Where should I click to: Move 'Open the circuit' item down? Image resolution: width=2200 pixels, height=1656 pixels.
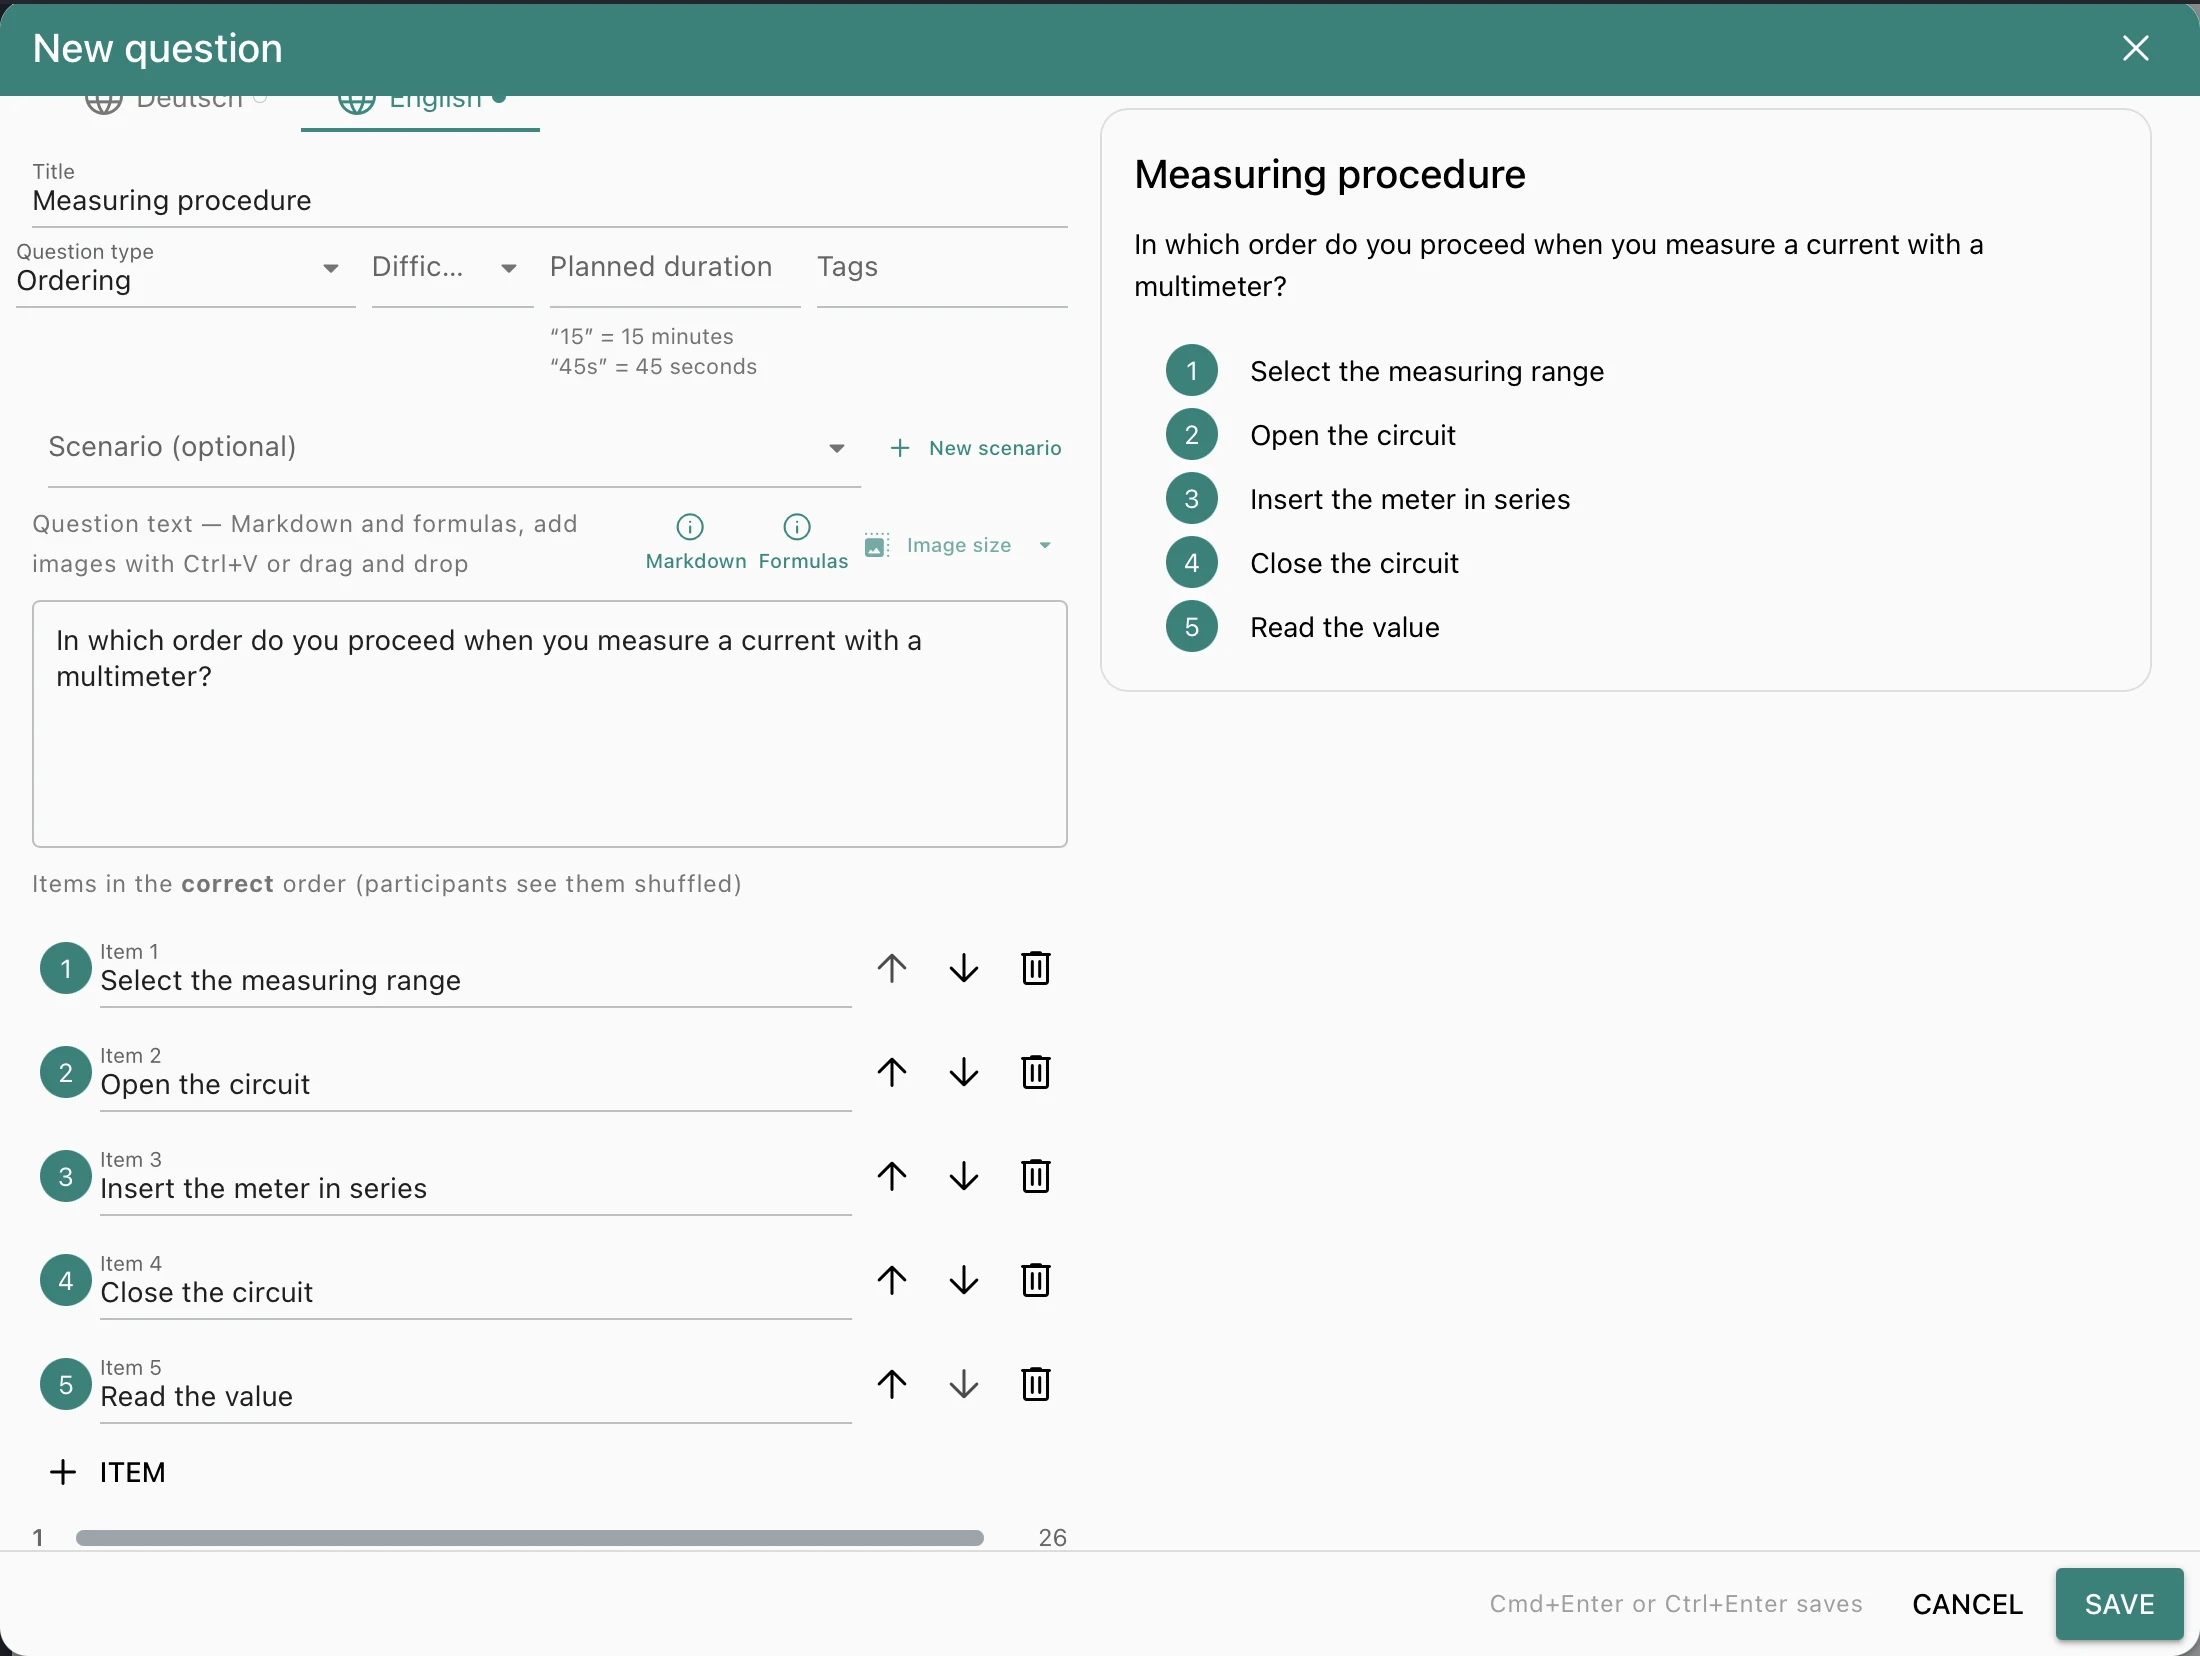(964, 1072)
